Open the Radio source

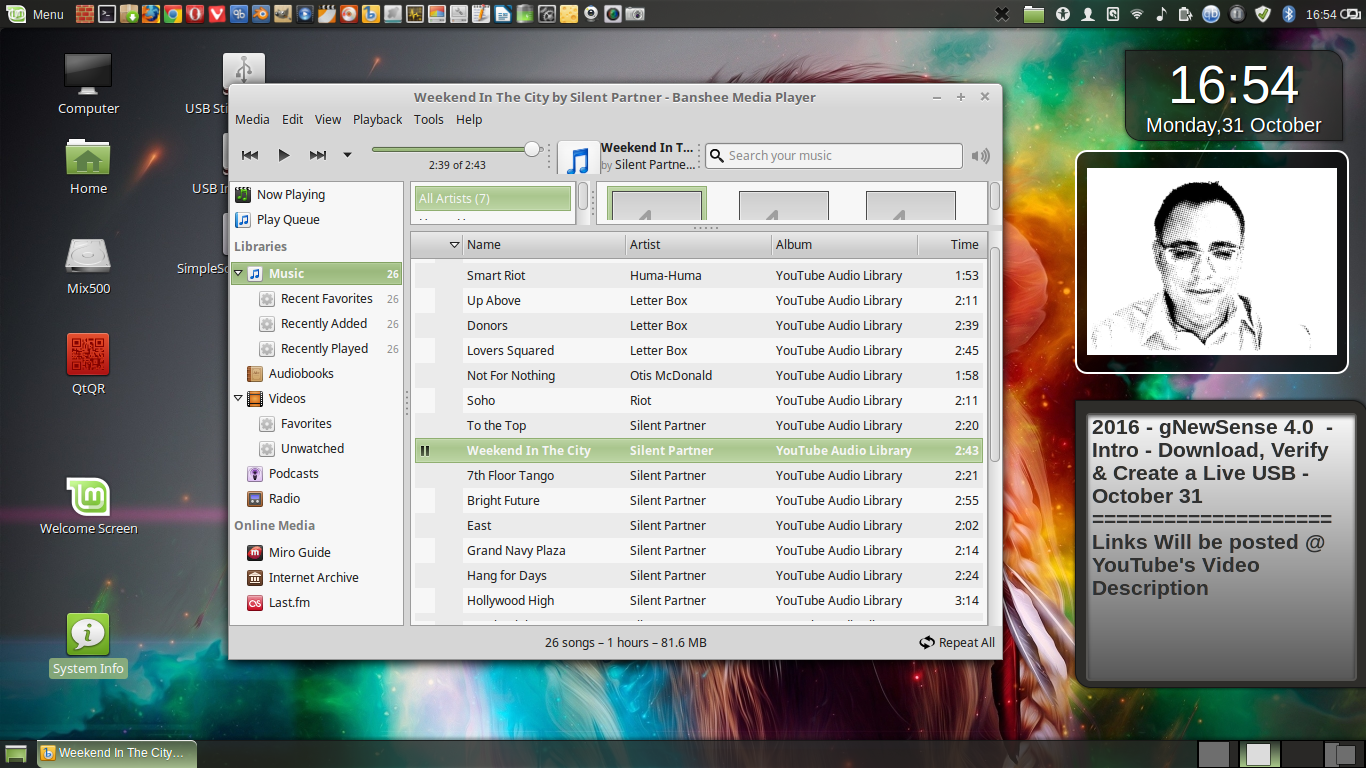[317, 499]
